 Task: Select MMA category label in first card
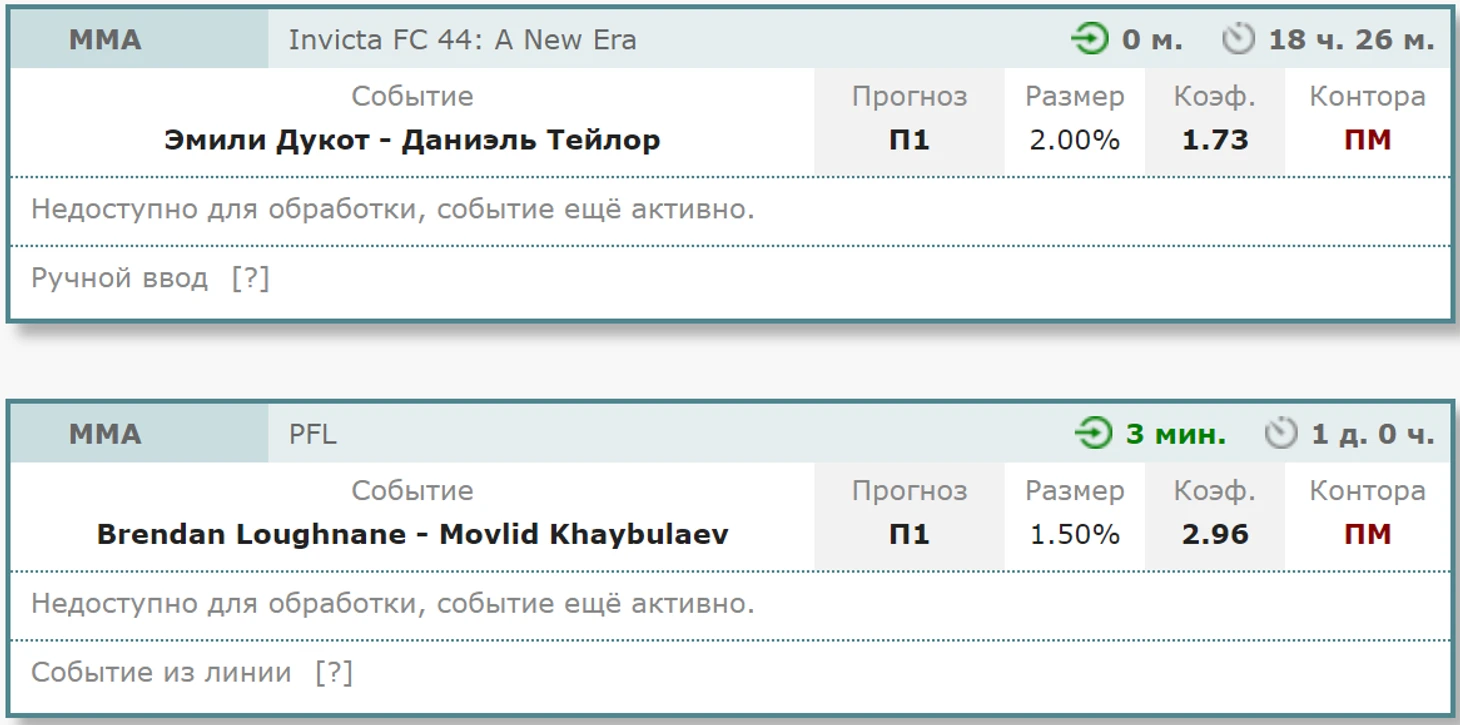[105, 40]
